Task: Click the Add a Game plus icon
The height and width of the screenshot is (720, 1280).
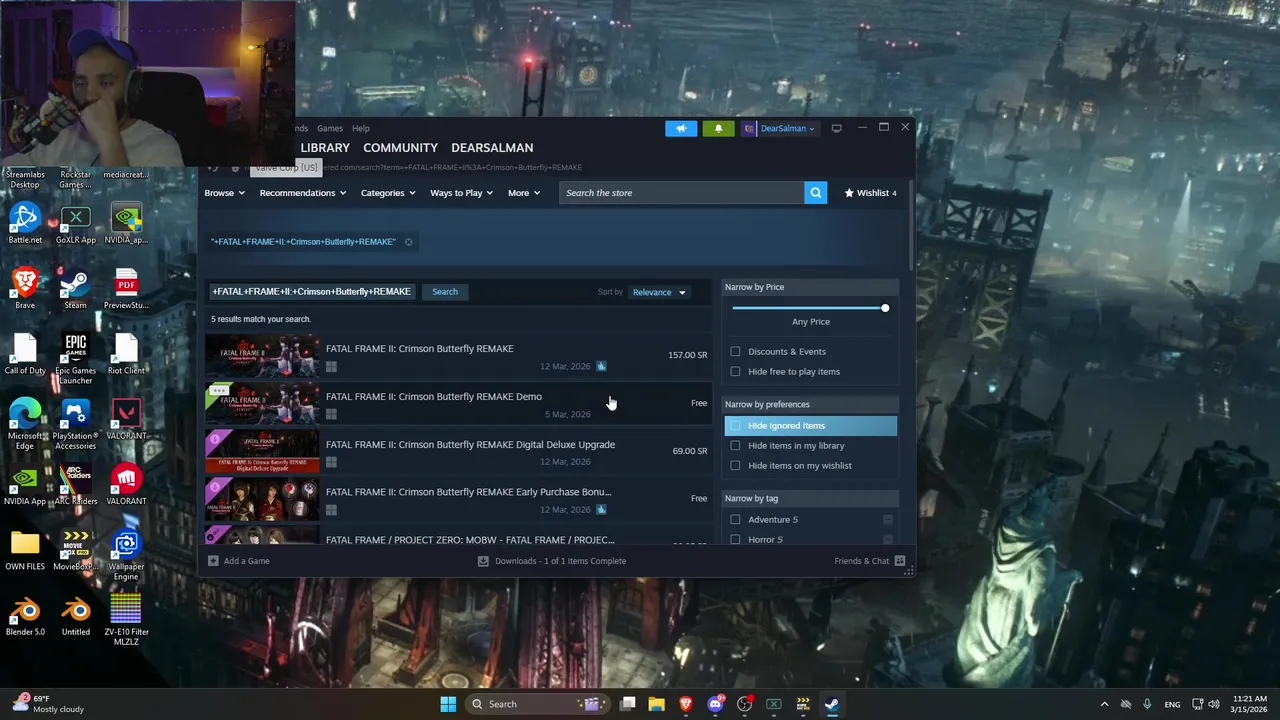Action: pos(213,561)
